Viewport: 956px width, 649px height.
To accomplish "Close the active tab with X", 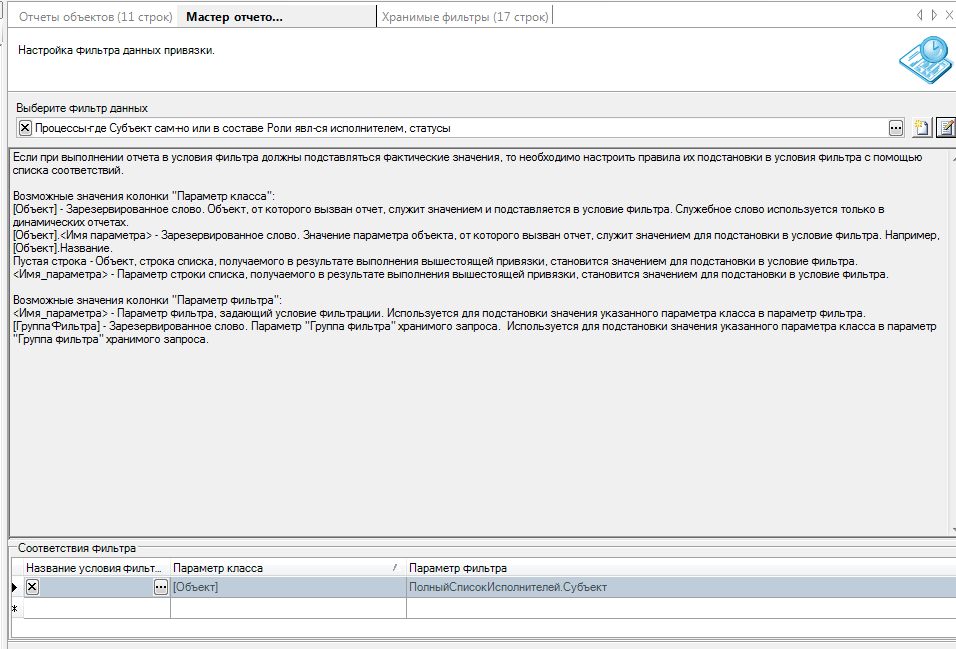I will tap(950, 15).
